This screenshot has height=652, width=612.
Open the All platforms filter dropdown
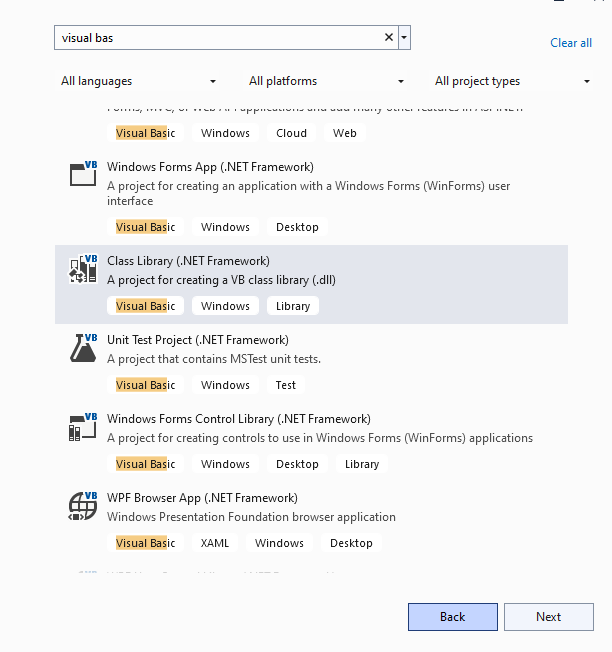(x=326, y=81)
